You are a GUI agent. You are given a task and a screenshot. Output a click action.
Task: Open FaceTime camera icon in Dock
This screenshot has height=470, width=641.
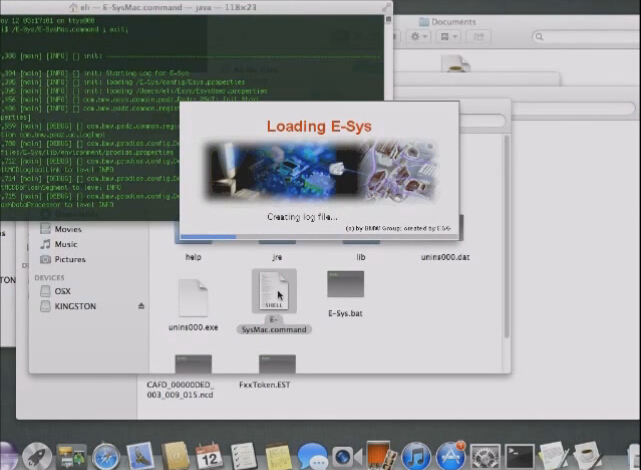[x=347, y=457]
